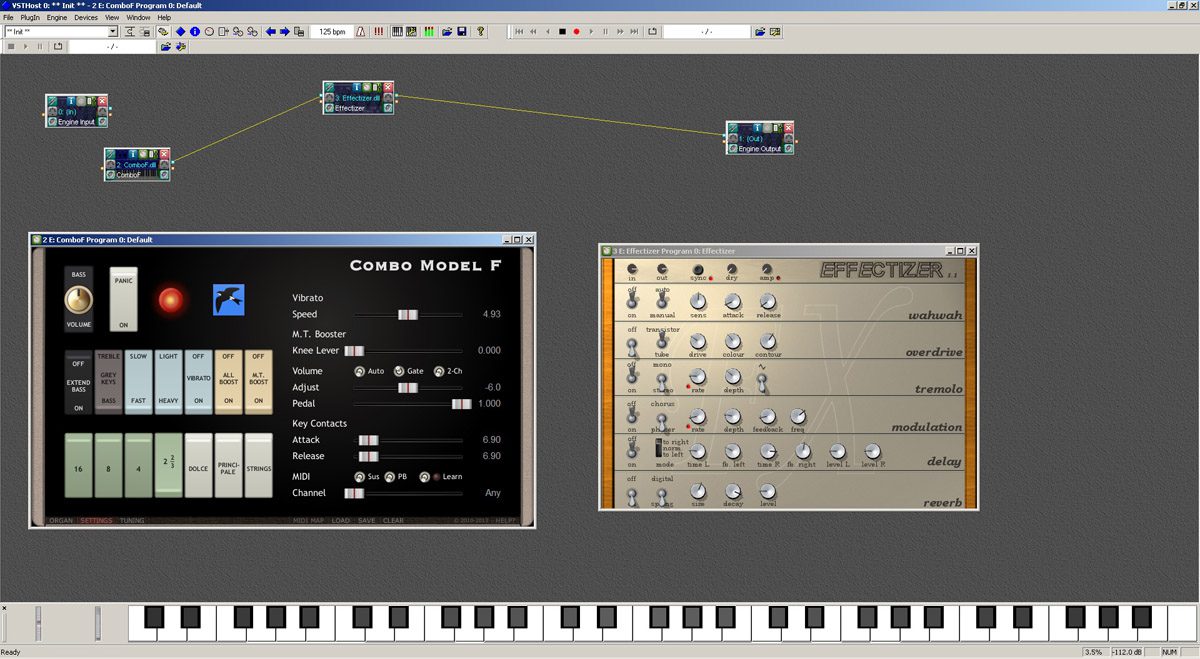The image size is (1200, 659).
Task: Click the floppy disk save icon
Action: [x=461, y=32]
